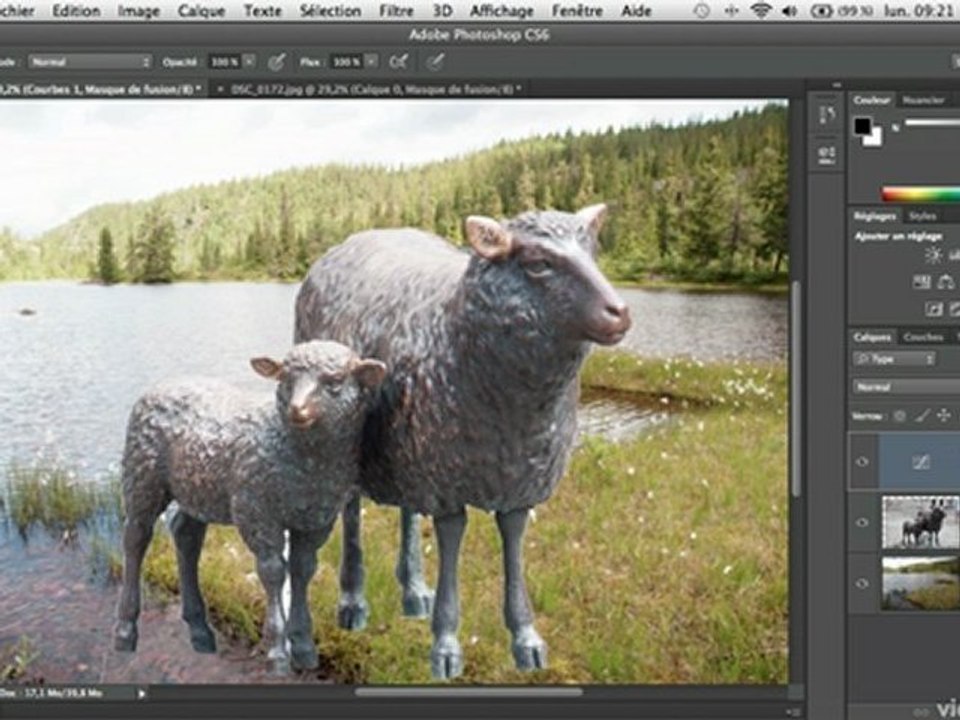The image size is (960, 720).
Task: Select the Calques tab
Action: coord(872,337)
